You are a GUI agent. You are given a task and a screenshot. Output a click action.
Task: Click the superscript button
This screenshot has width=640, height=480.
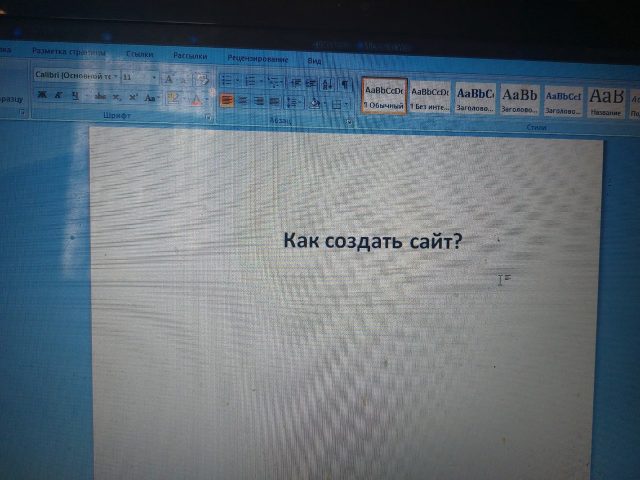[x=132, y=97]
